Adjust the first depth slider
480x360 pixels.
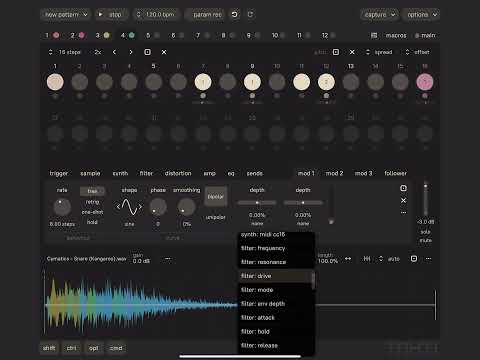pyautogui.click(x=257, y=203)
